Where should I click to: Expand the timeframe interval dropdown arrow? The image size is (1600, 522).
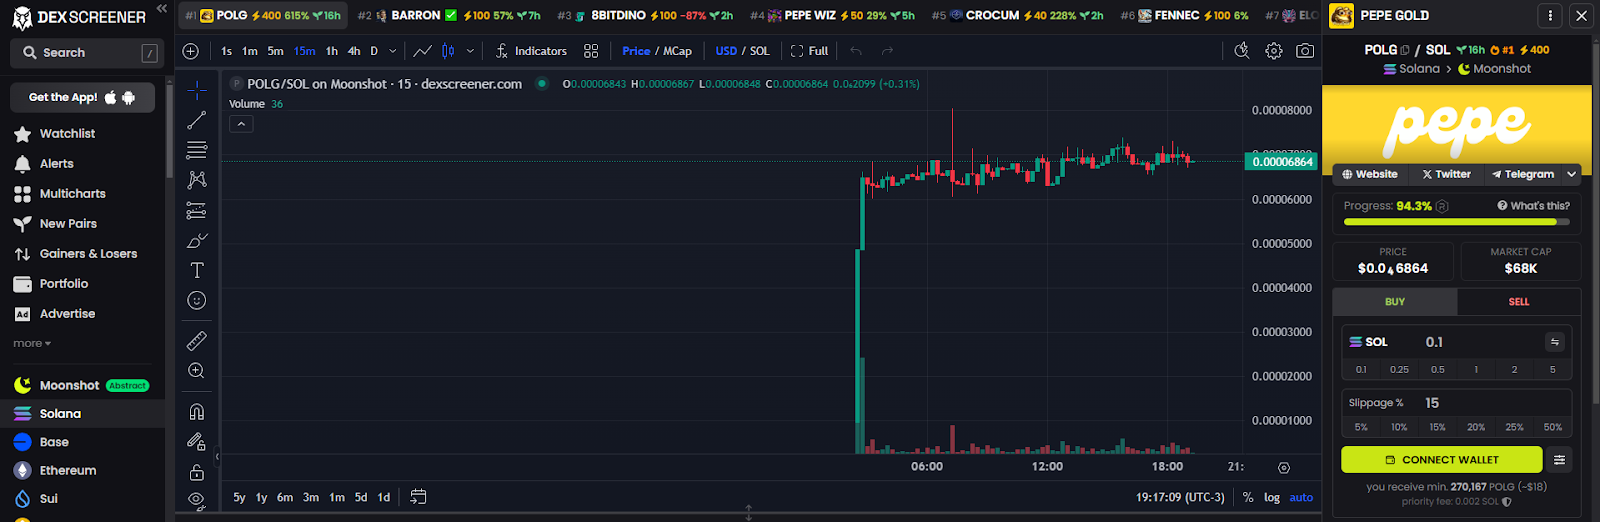[392, 51]
